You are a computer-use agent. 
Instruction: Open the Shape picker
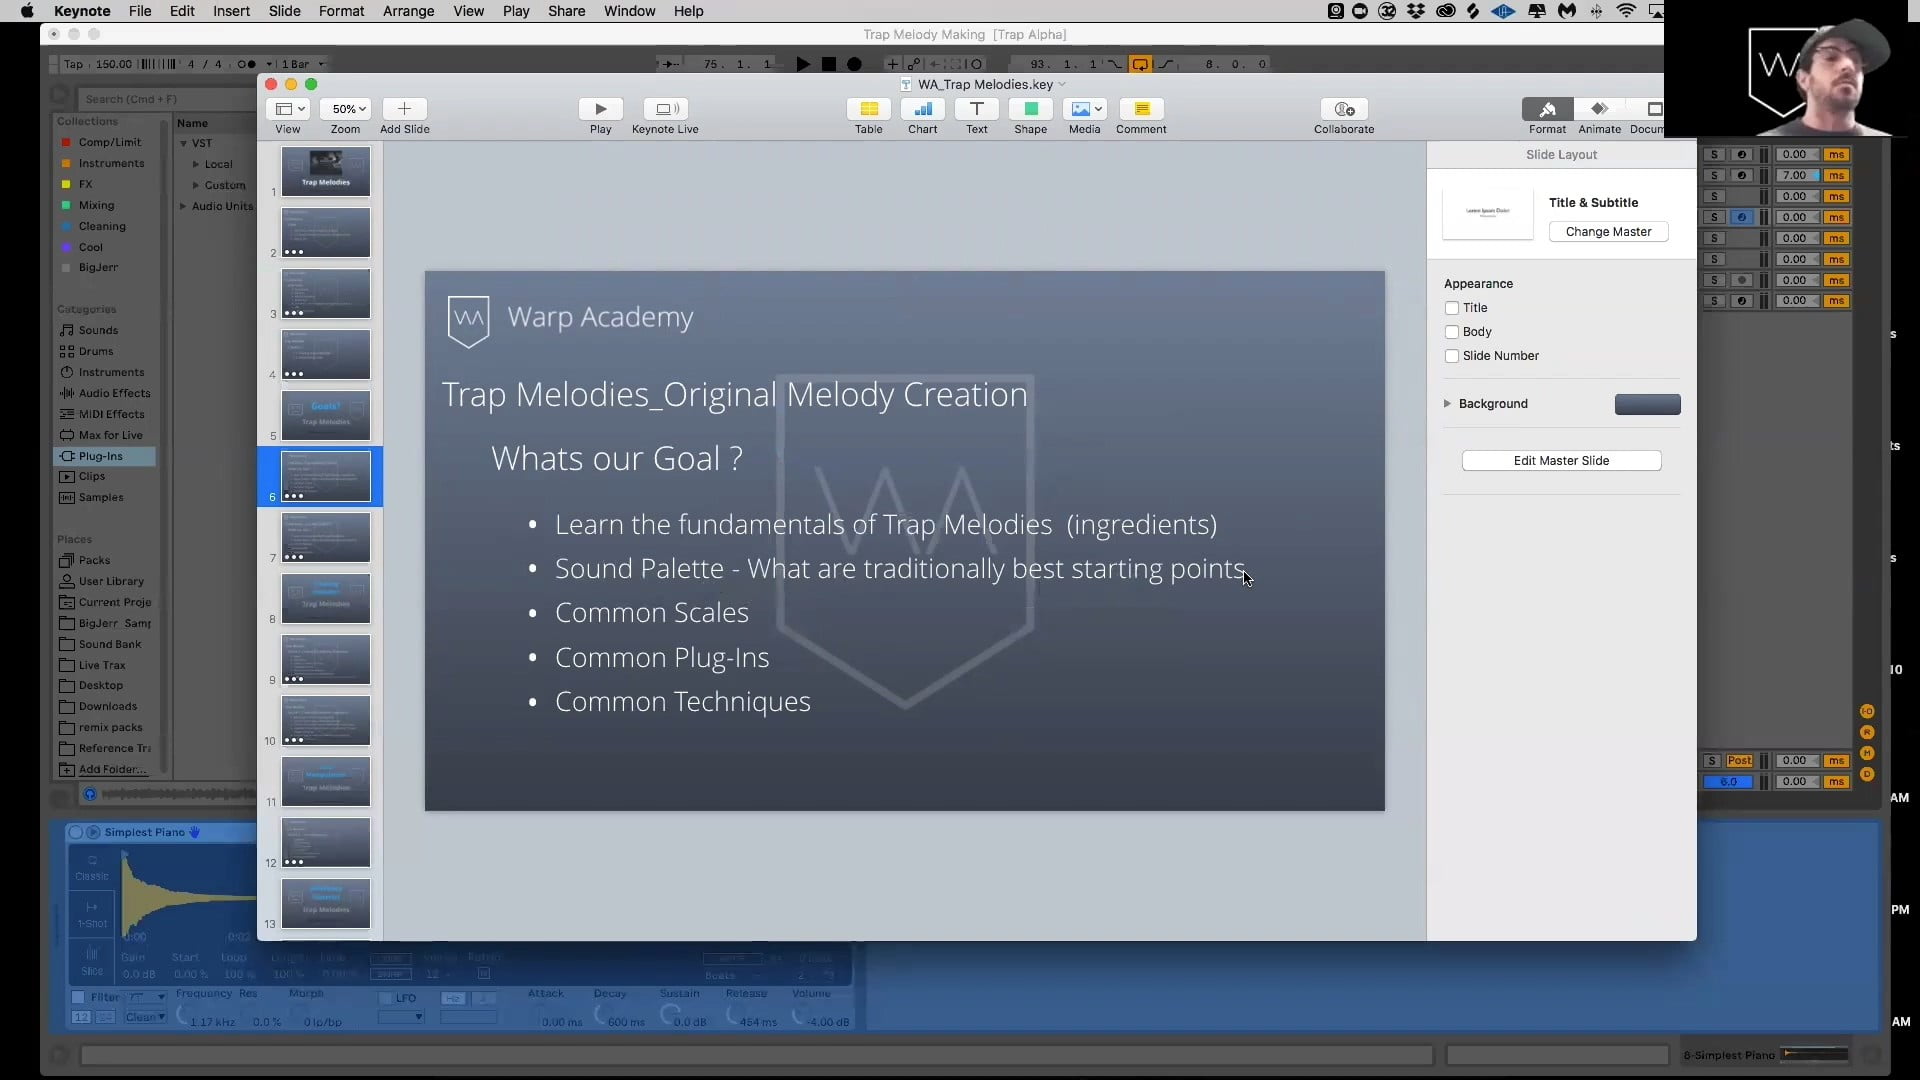[1030, 109]
